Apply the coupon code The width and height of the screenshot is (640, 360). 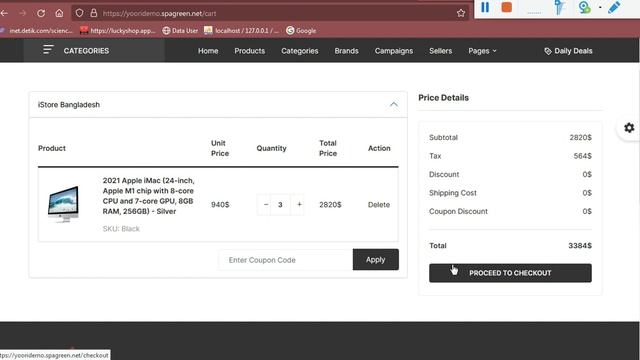coord(376,260)
